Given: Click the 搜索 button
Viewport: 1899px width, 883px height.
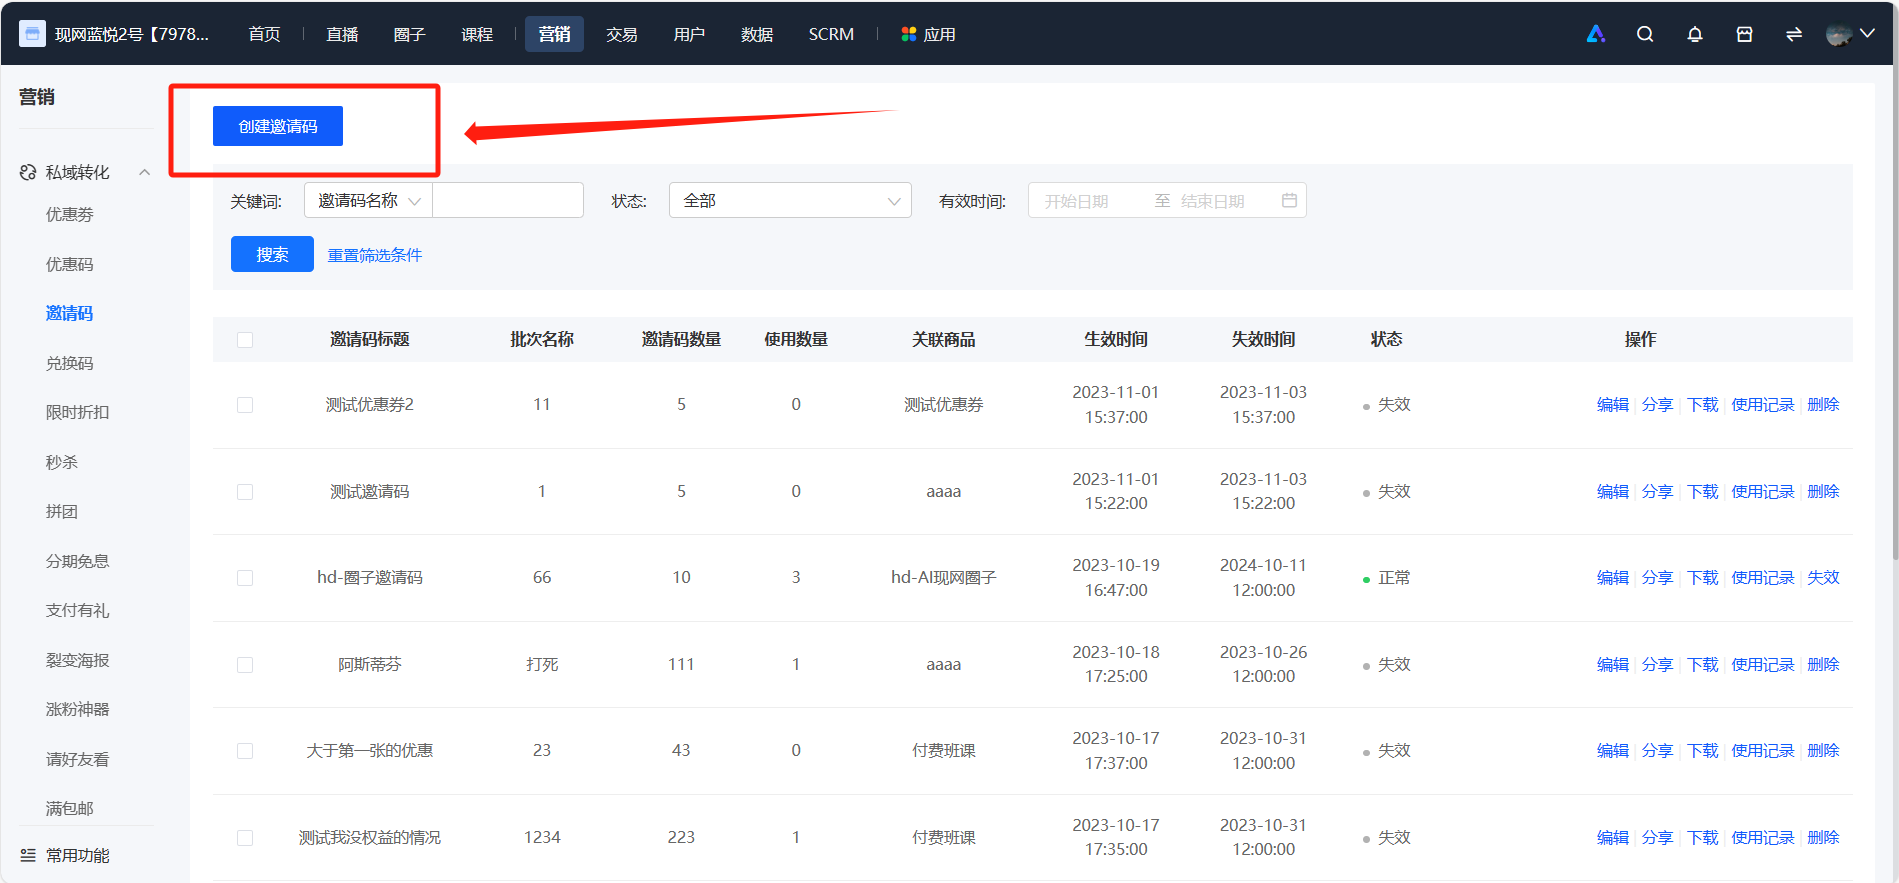Looking at the screenshot, I should [x=272, y=254].
